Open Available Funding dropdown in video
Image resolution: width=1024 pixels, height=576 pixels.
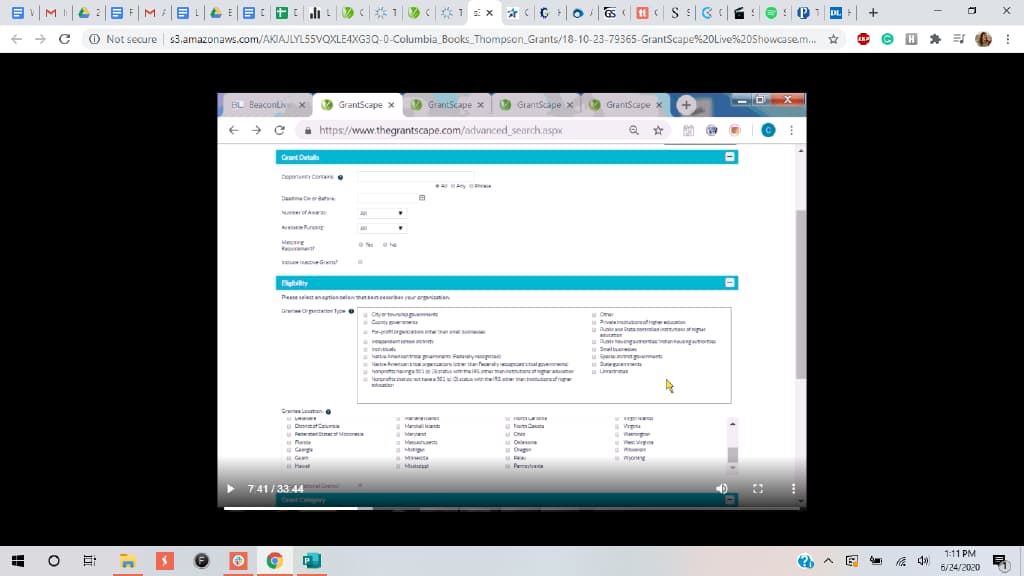point(381,228)
